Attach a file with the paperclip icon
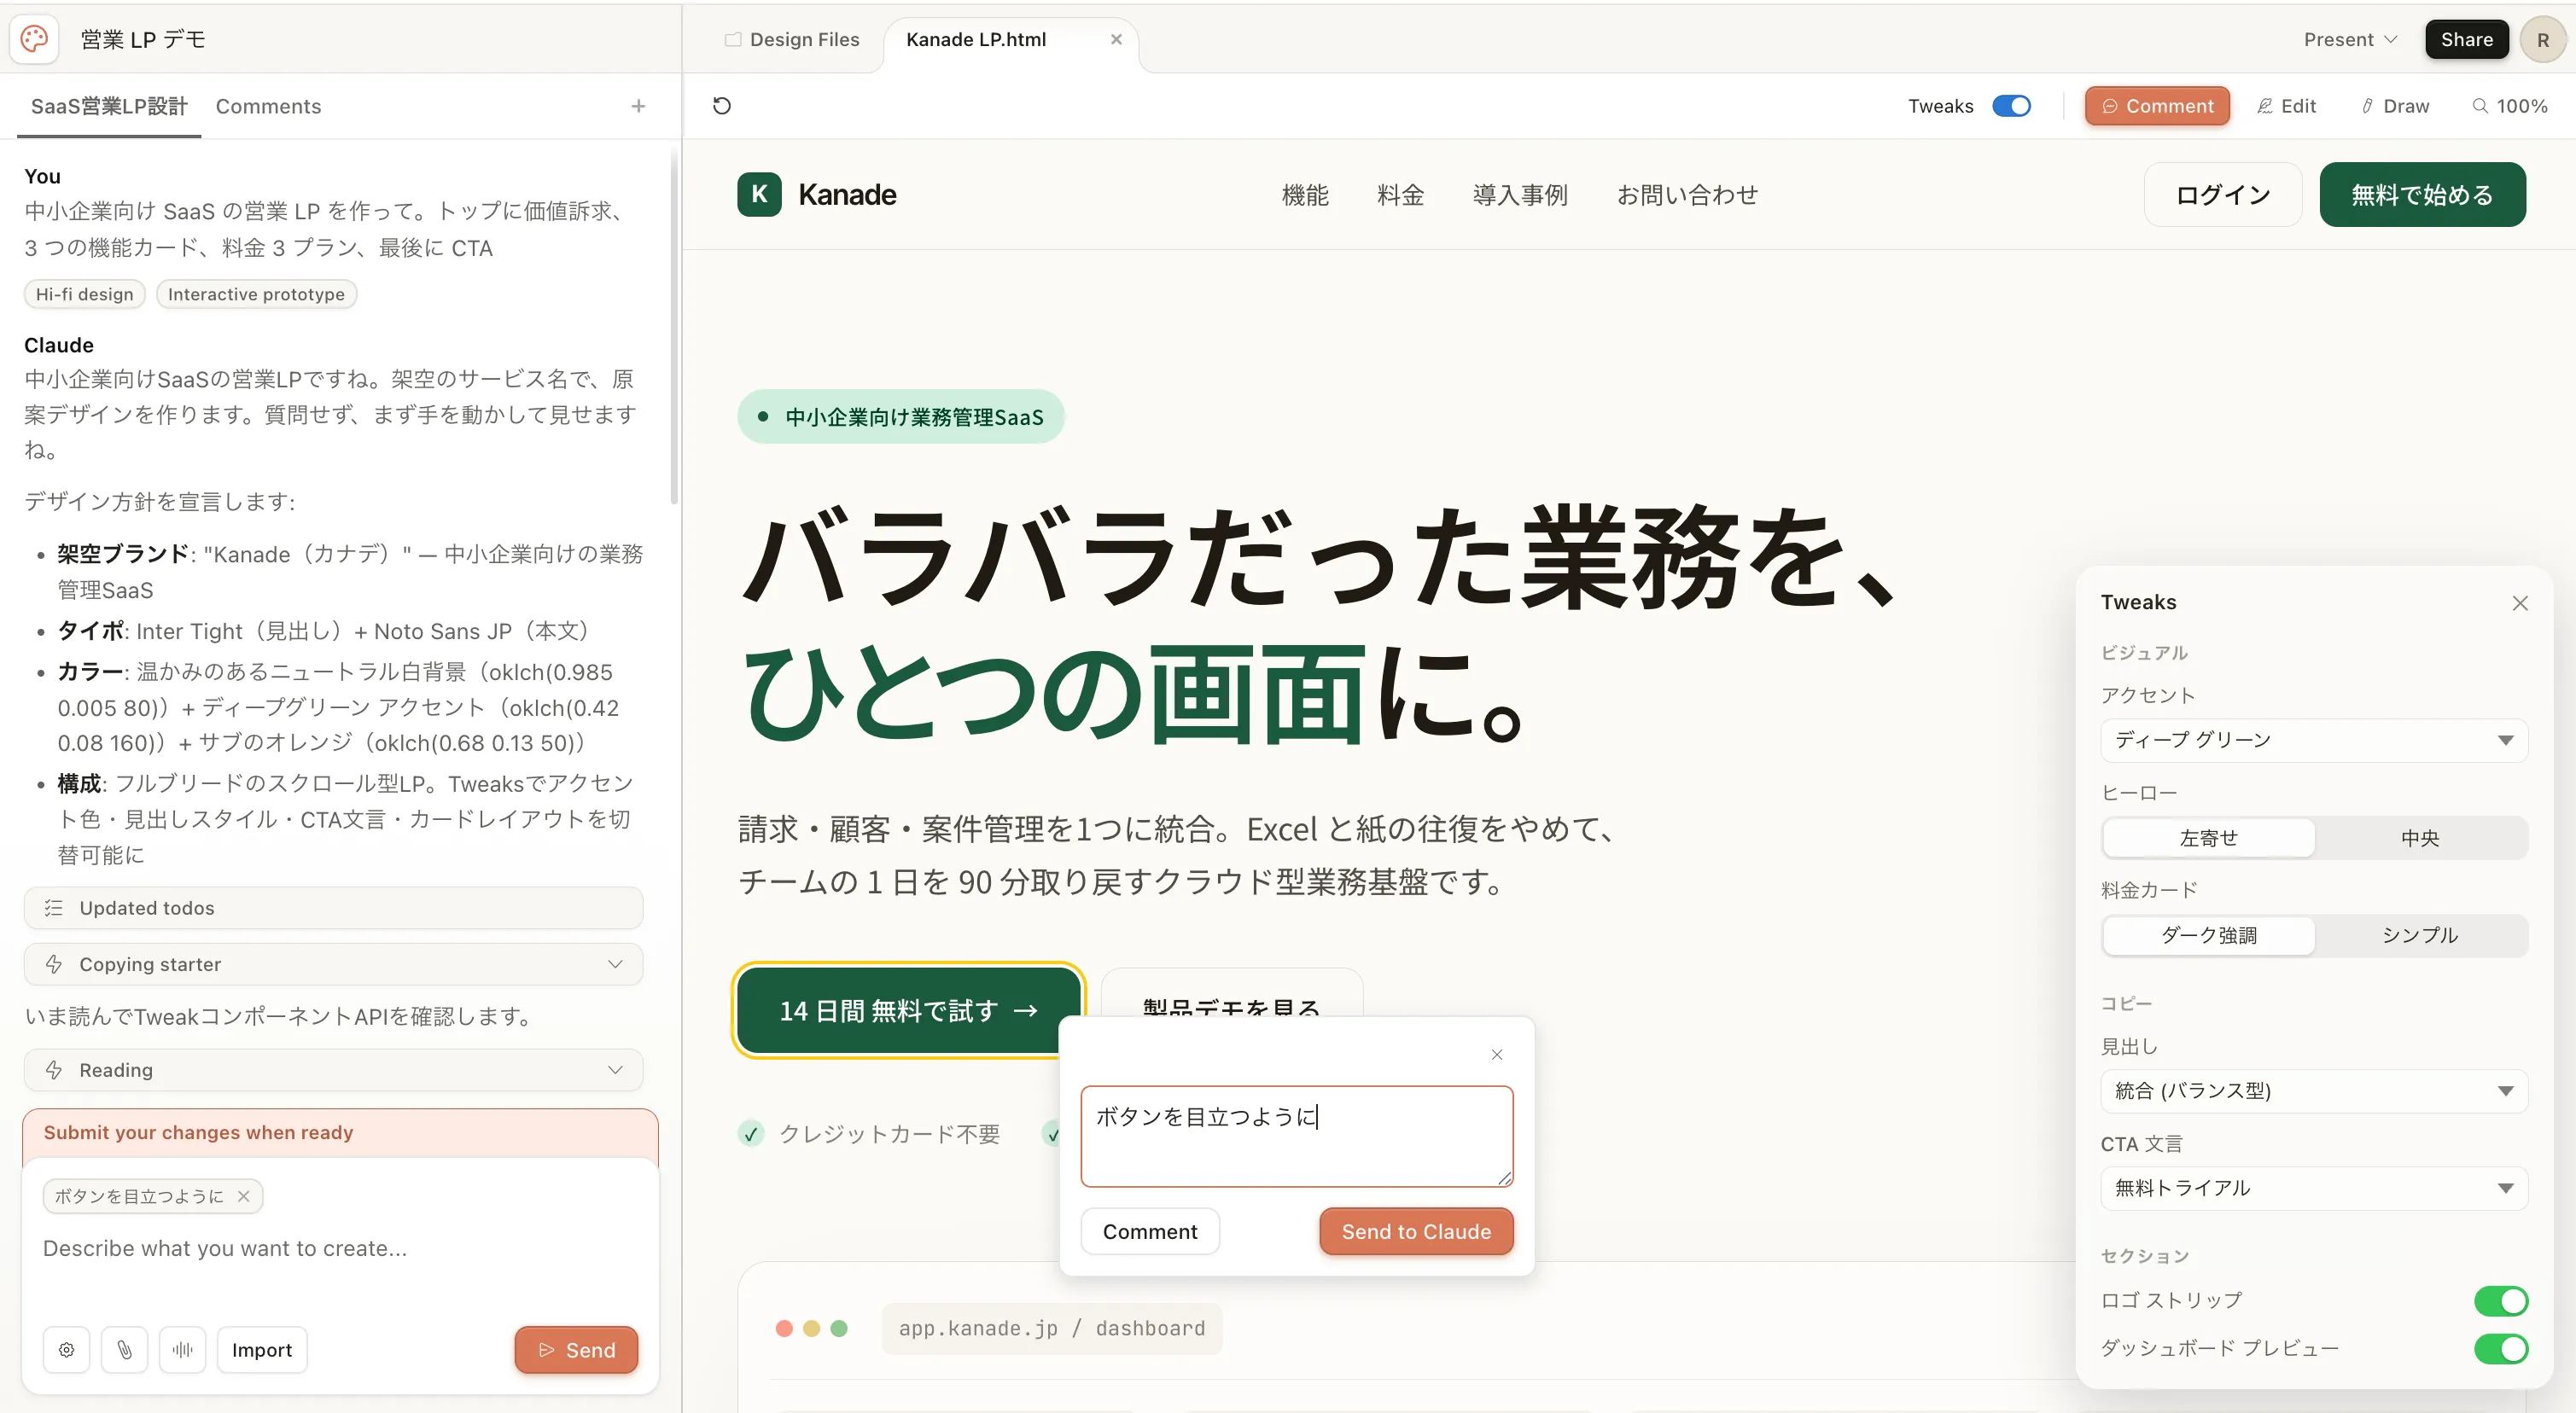 [x=124, y=1349]
